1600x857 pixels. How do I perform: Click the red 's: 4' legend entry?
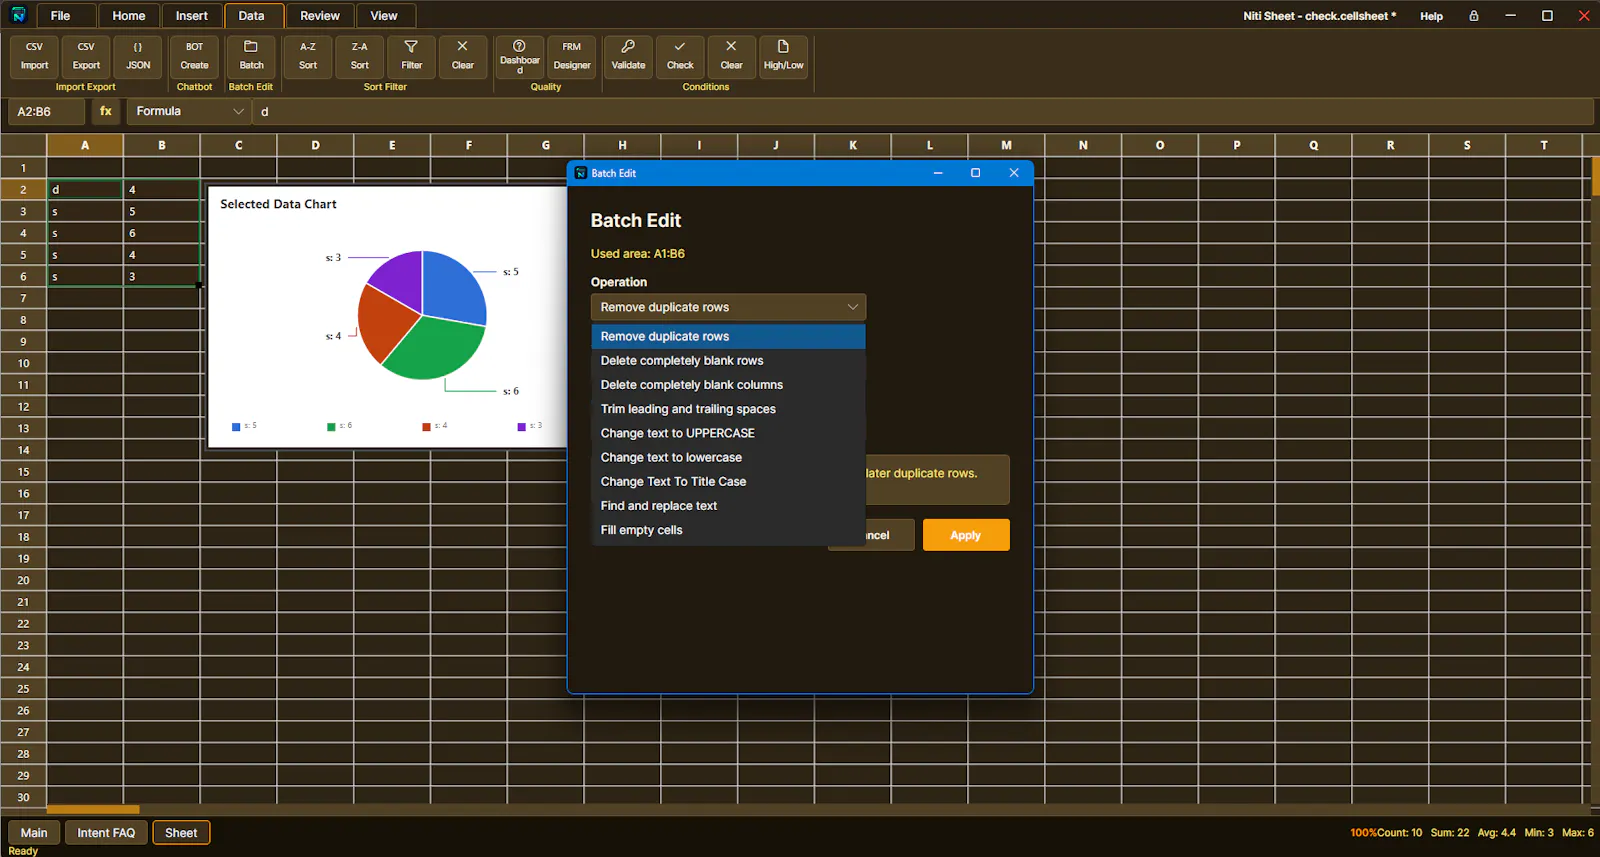point(435,426)
